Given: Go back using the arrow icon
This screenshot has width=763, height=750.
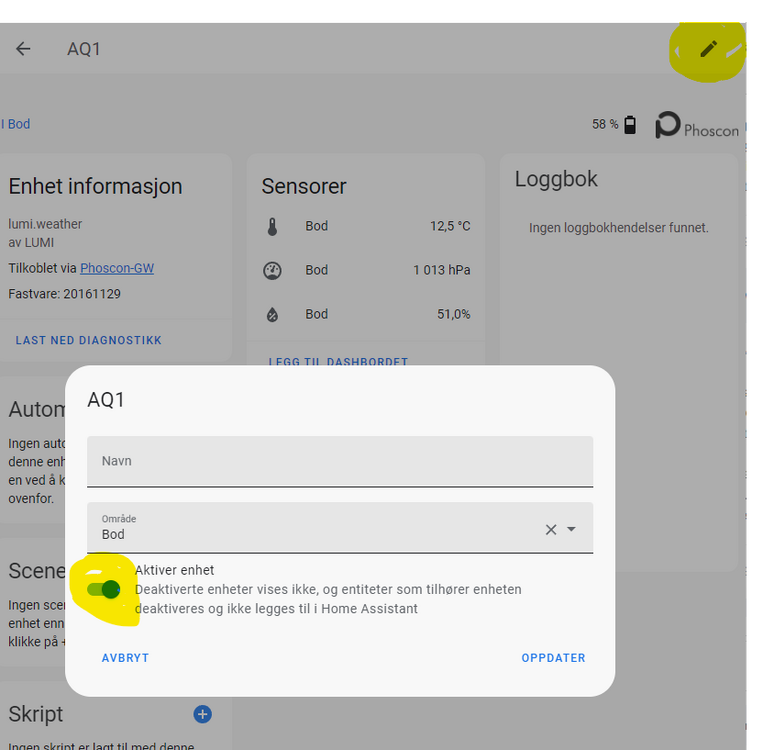Looking at the screenshot, I should click(23, 49).
